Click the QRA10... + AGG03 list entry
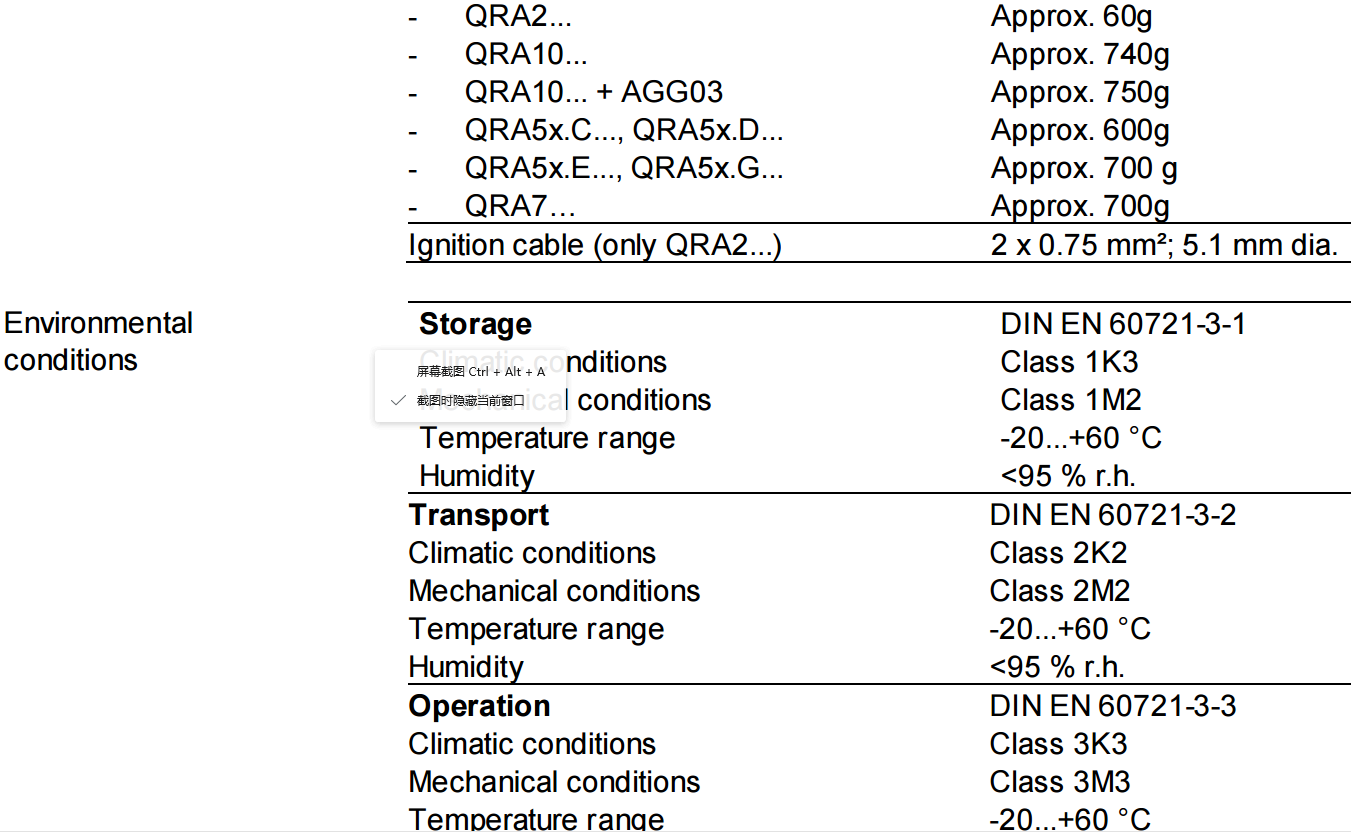The image size is (1351, 833). coord(593,92)
